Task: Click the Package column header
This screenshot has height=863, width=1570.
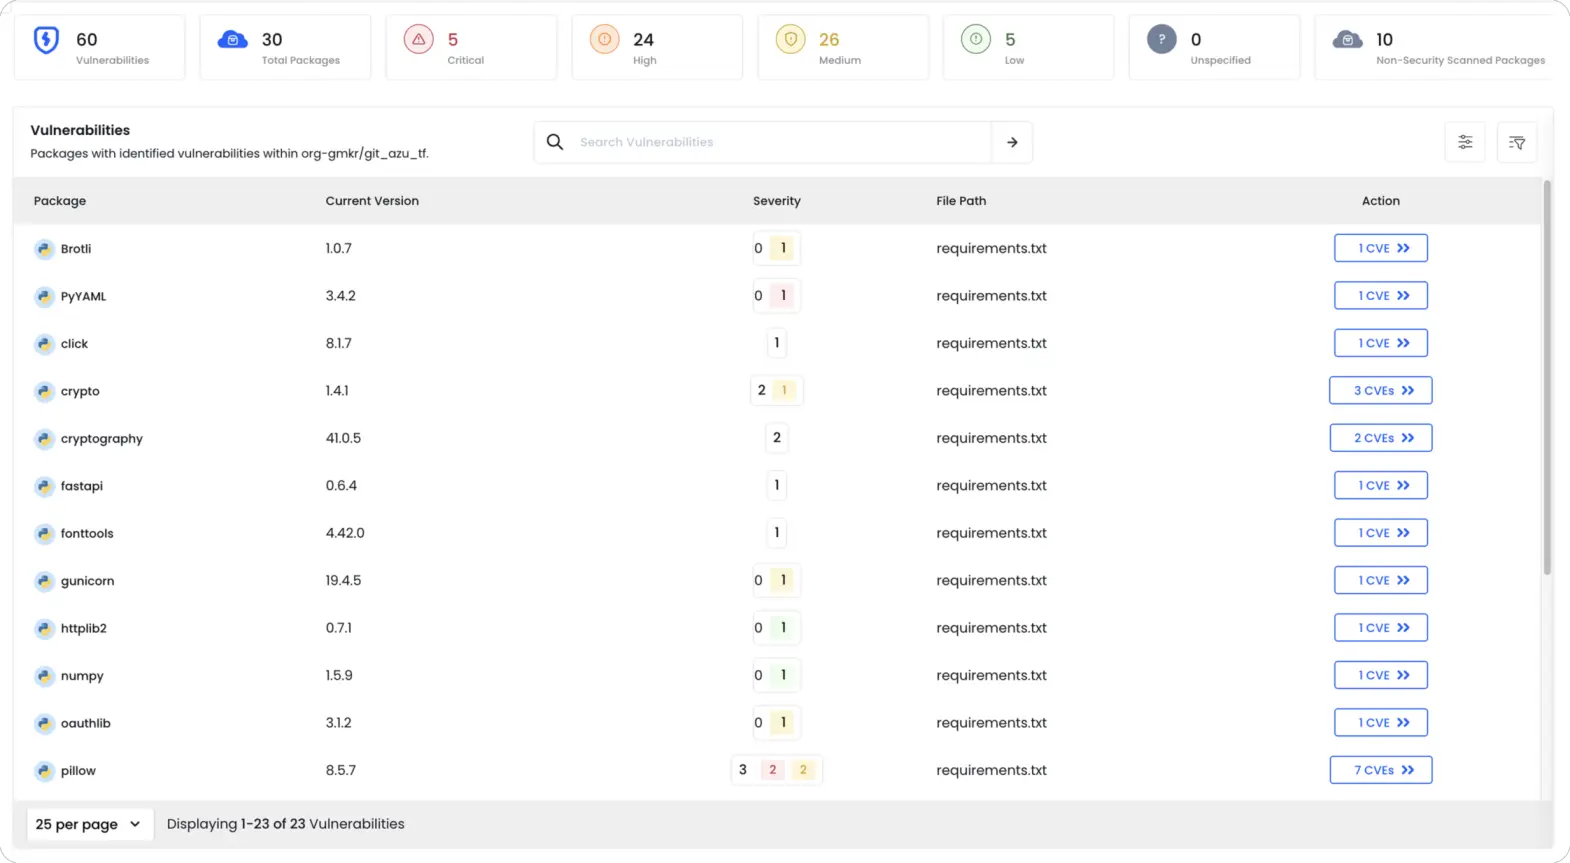Action: tap(60, 201)
